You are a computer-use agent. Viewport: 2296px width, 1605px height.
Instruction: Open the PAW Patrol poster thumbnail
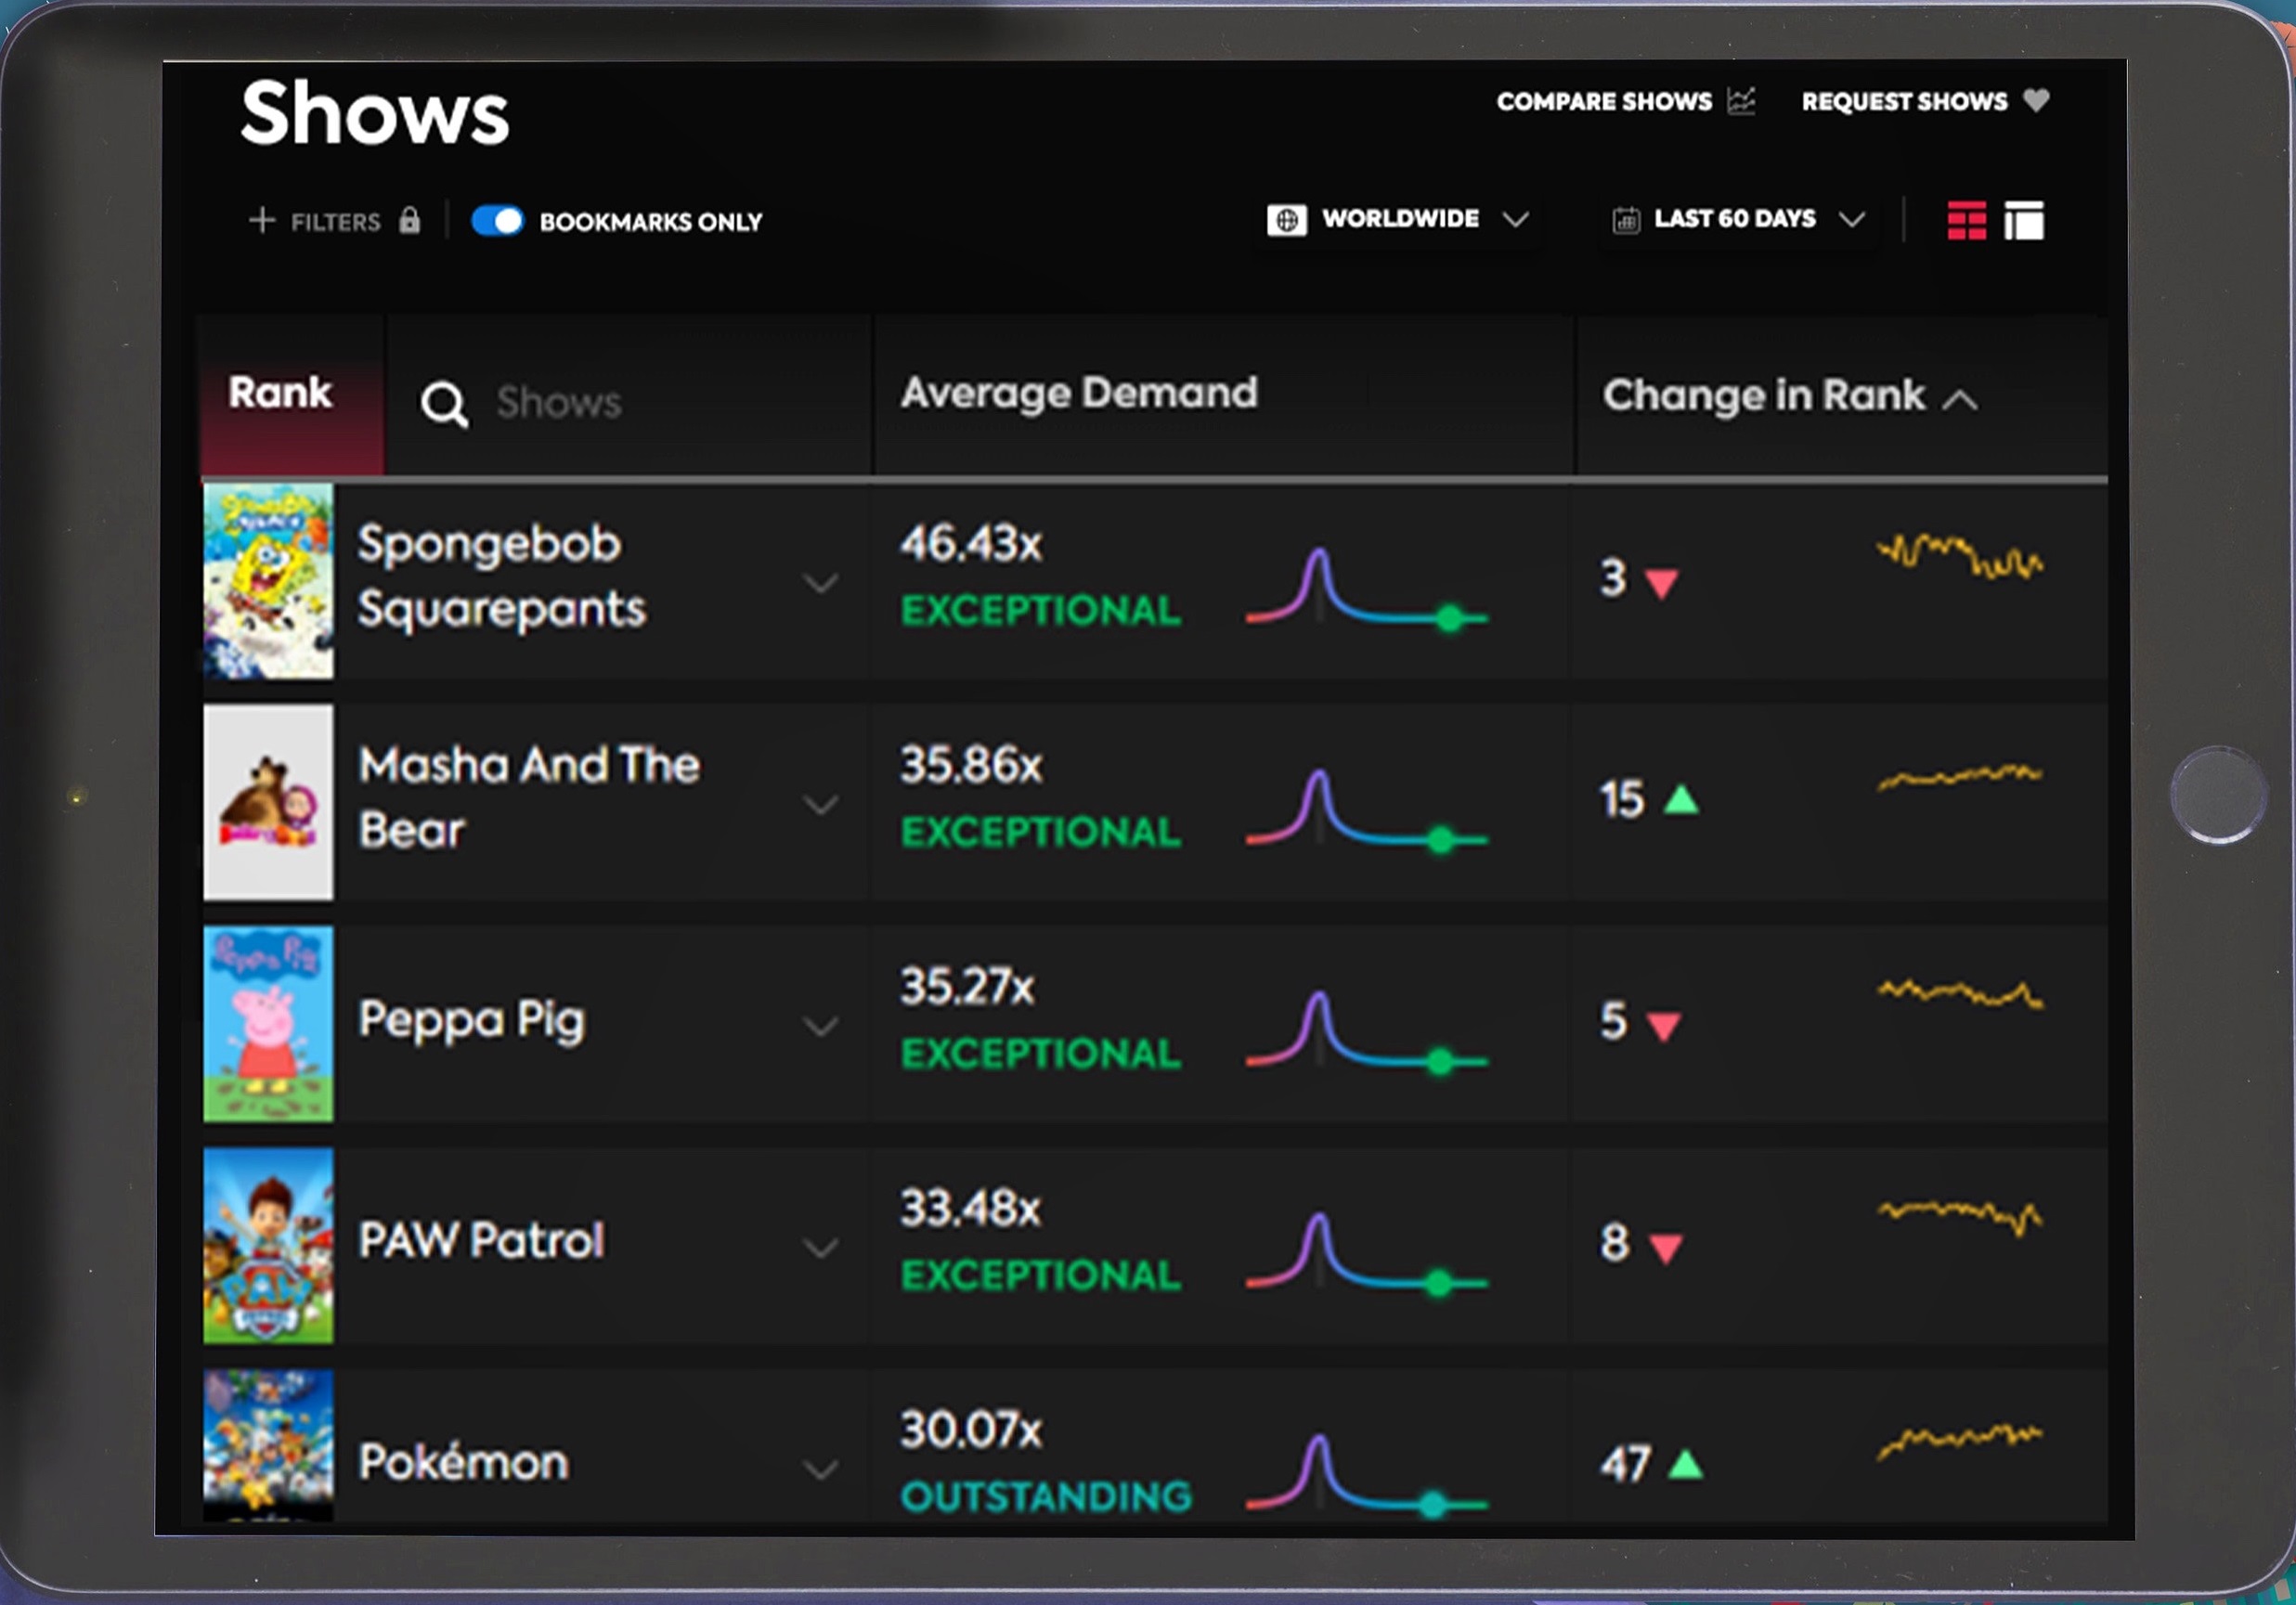pos(268,1246)
